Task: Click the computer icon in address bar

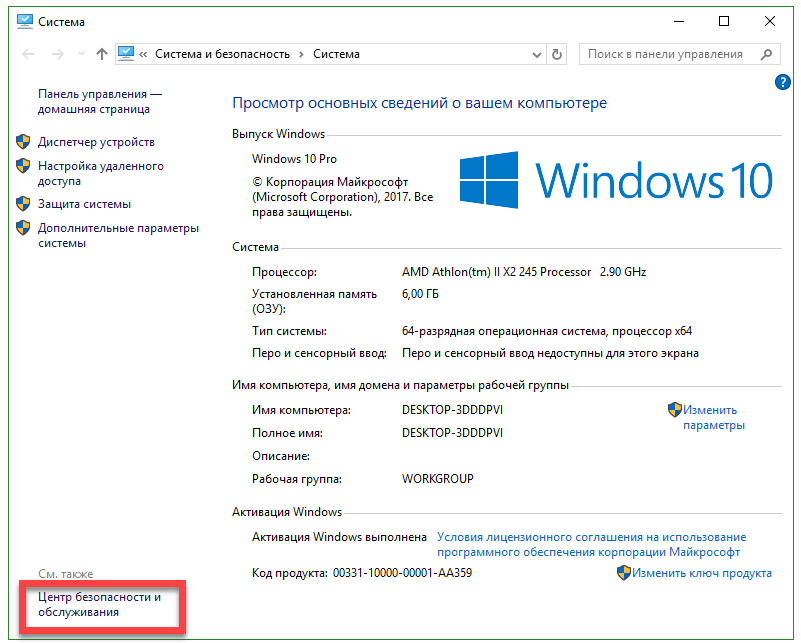Action: [x=126, y=53]
